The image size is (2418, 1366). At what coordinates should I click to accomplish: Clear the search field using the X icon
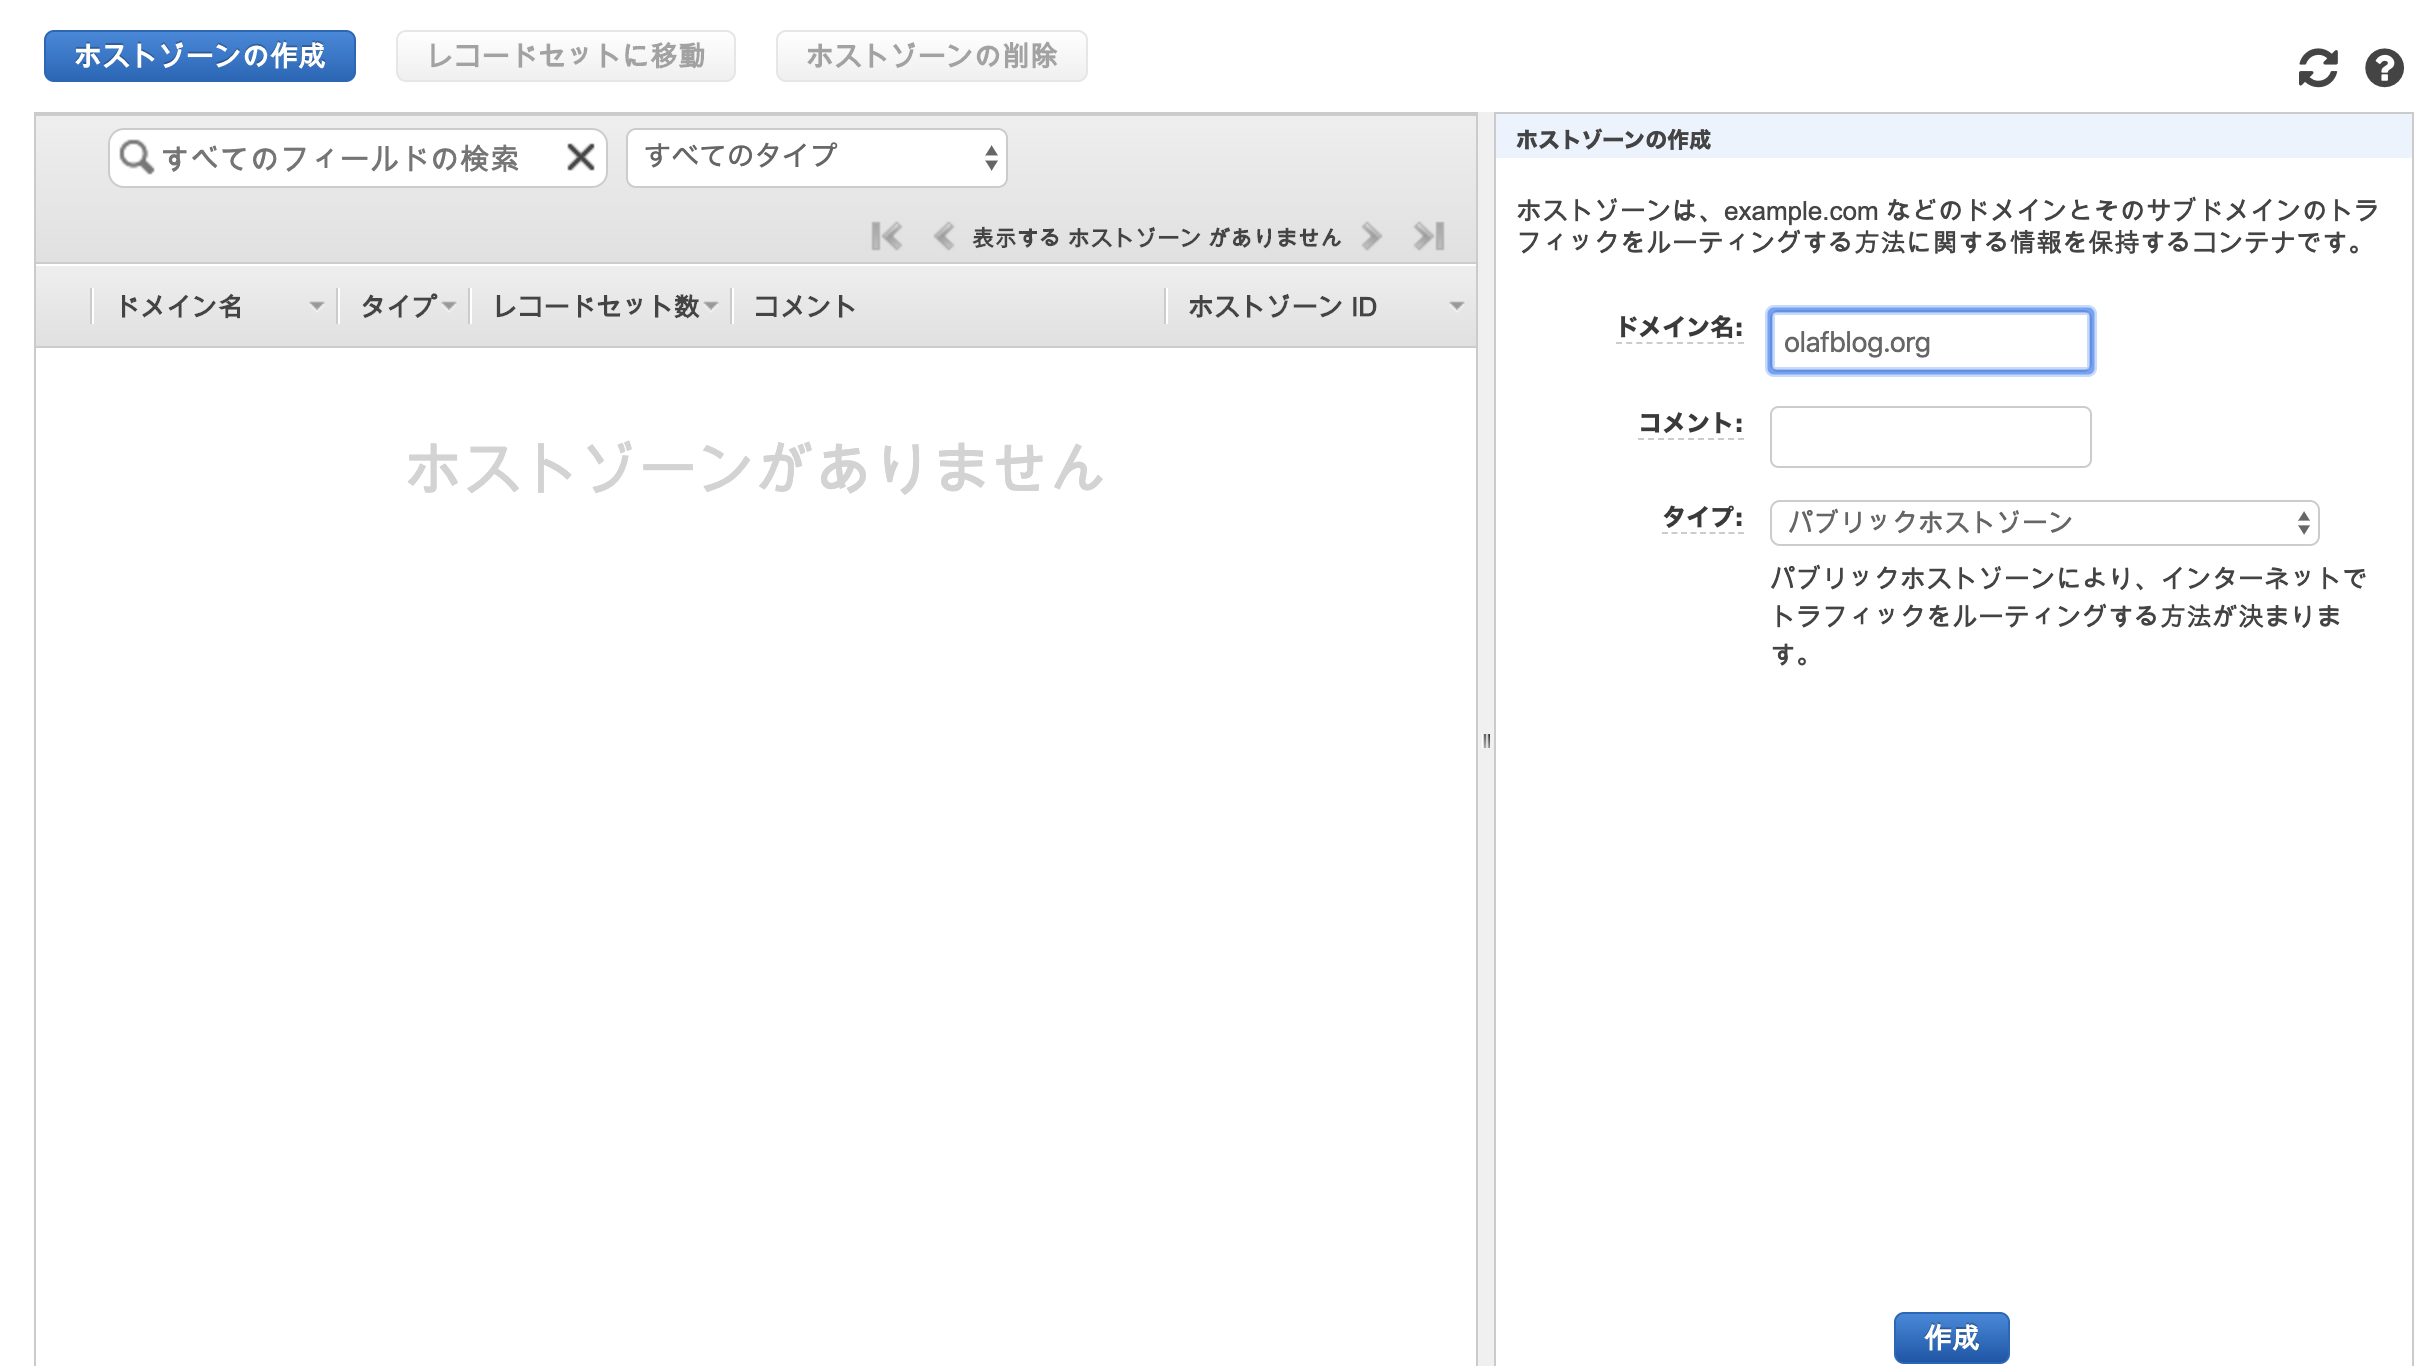click(x=580, y=157)
